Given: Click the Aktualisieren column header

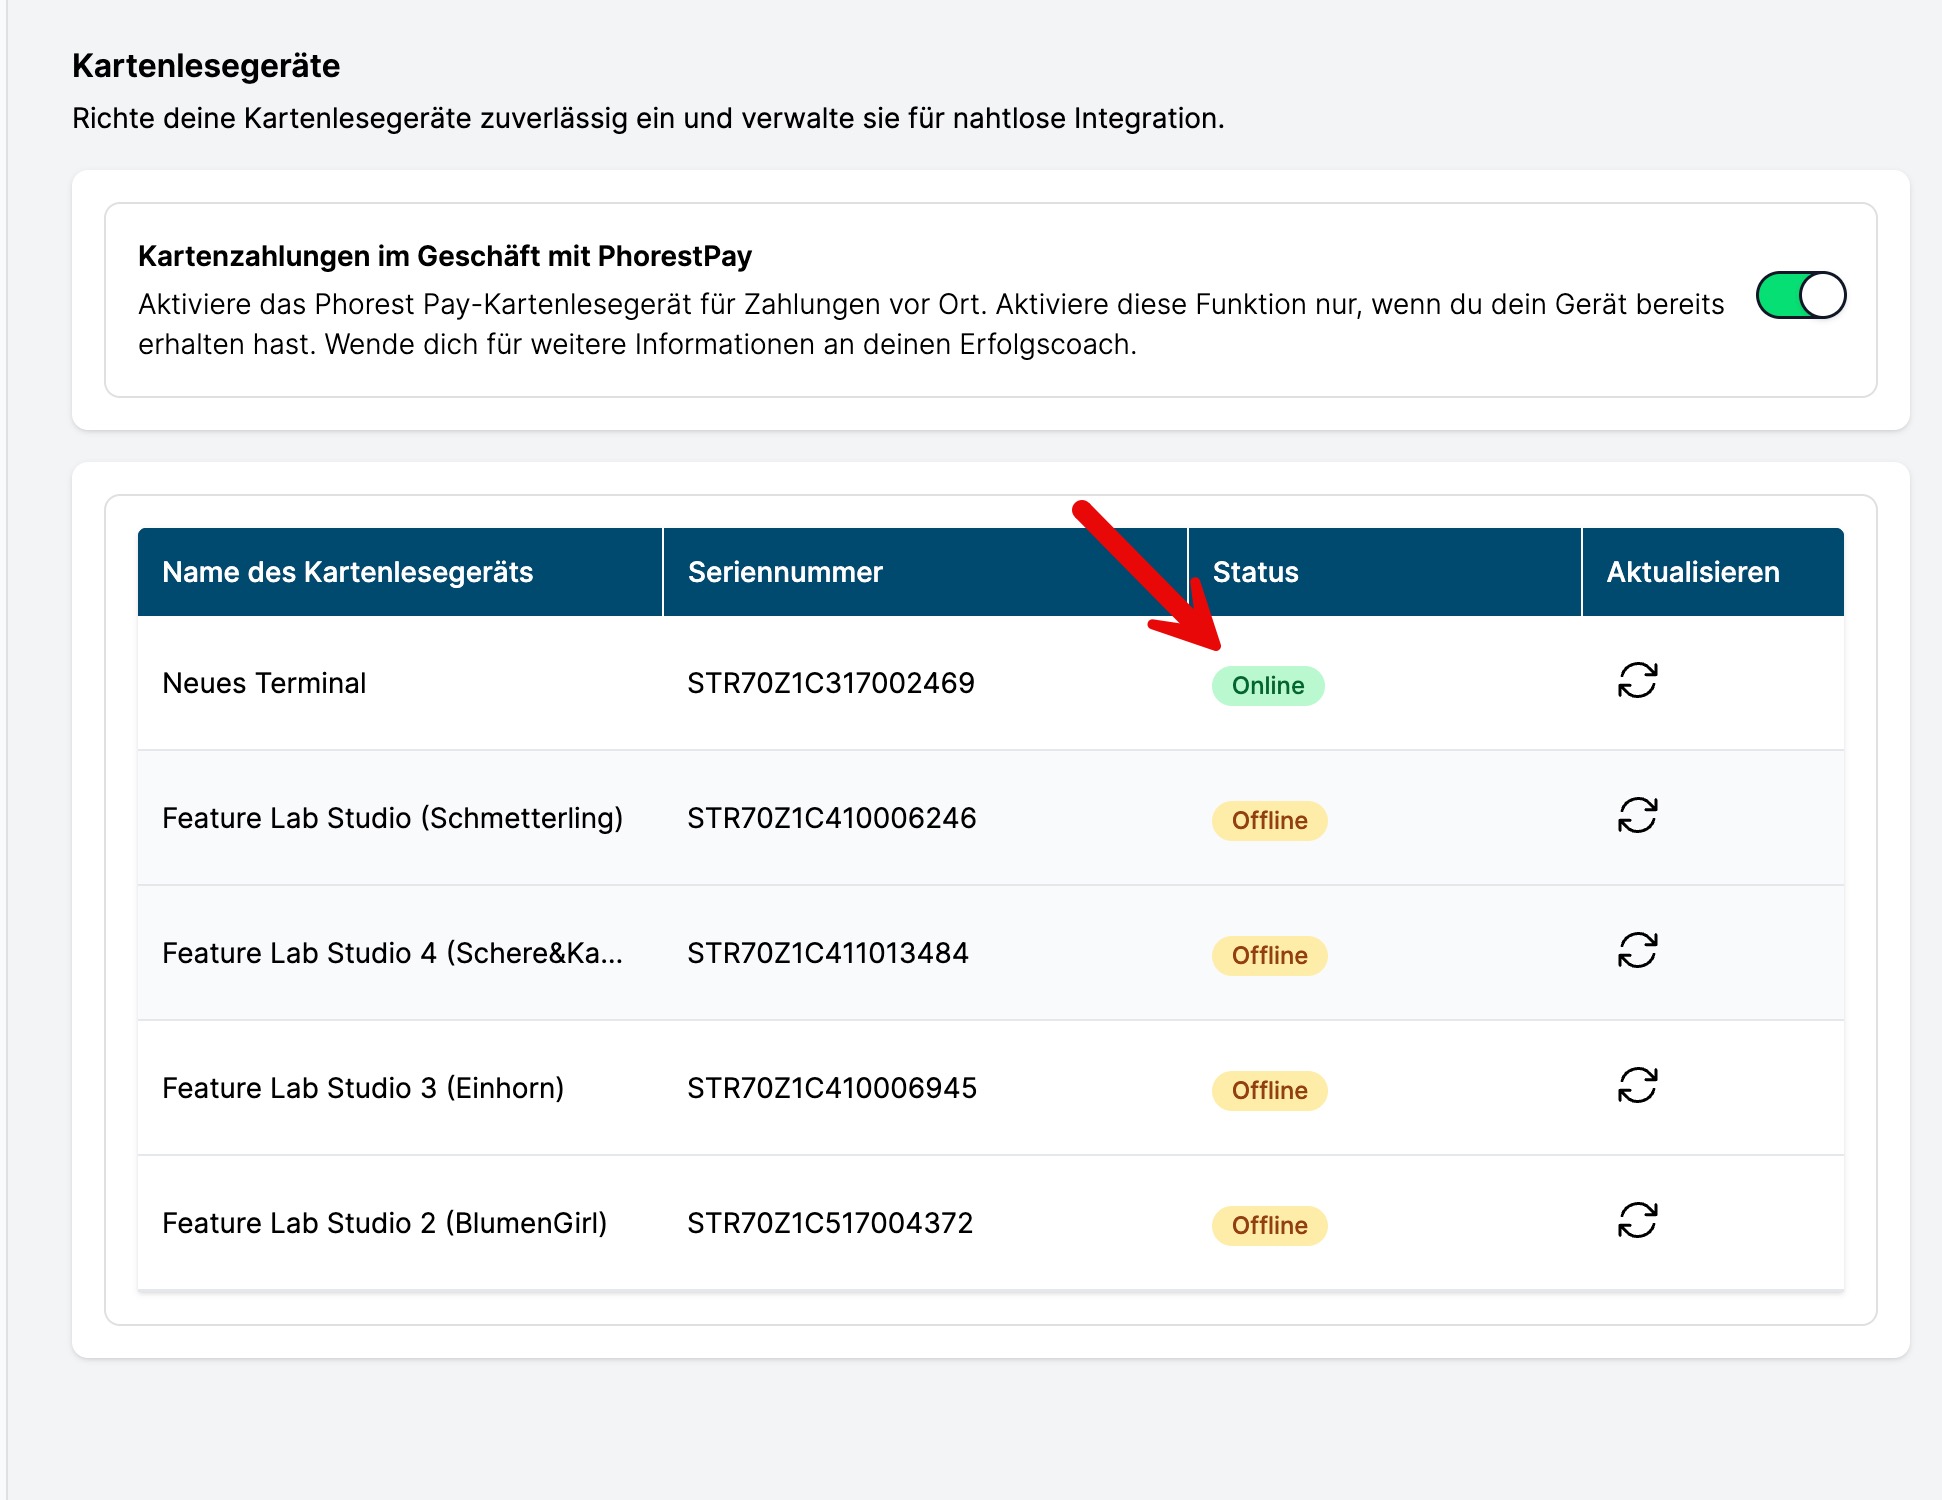Looking at the screenshot, I should pos(1713,572).
